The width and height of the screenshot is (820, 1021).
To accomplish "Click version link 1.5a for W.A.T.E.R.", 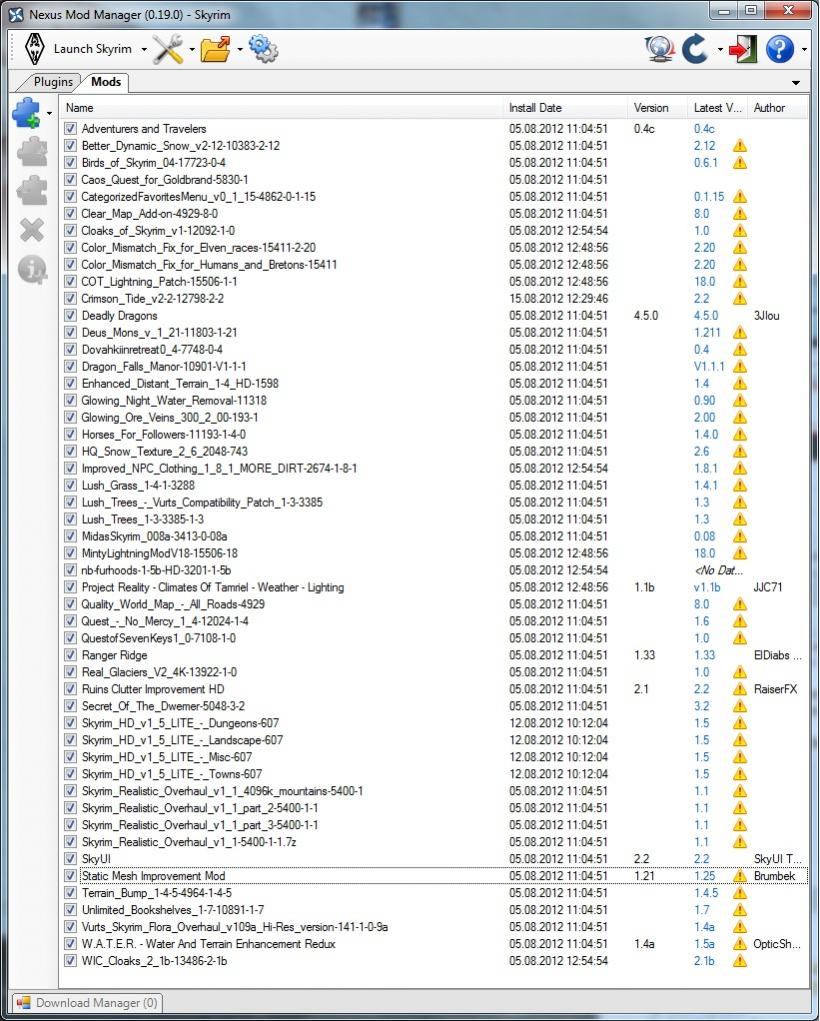I will pos(704,944).
